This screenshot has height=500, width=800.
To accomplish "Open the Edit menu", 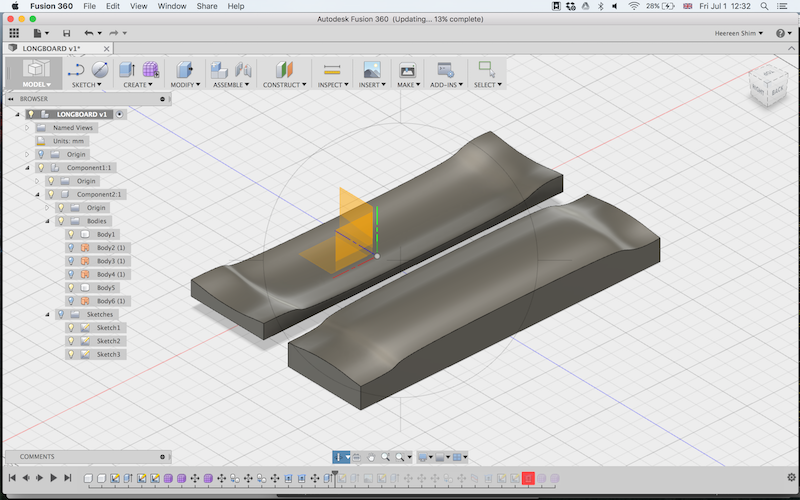I will click(x=113, y=6).
